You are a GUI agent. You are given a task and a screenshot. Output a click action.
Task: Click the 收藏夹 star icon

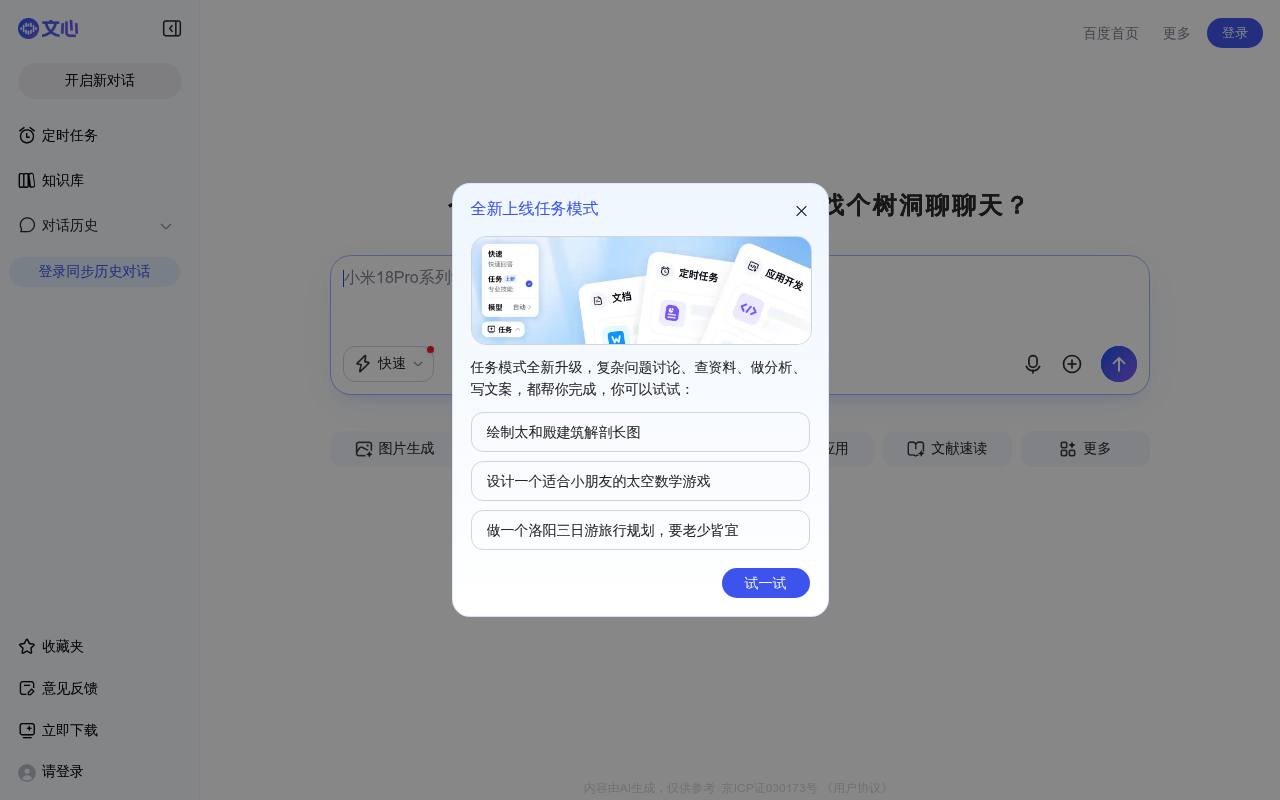(27, 646)
